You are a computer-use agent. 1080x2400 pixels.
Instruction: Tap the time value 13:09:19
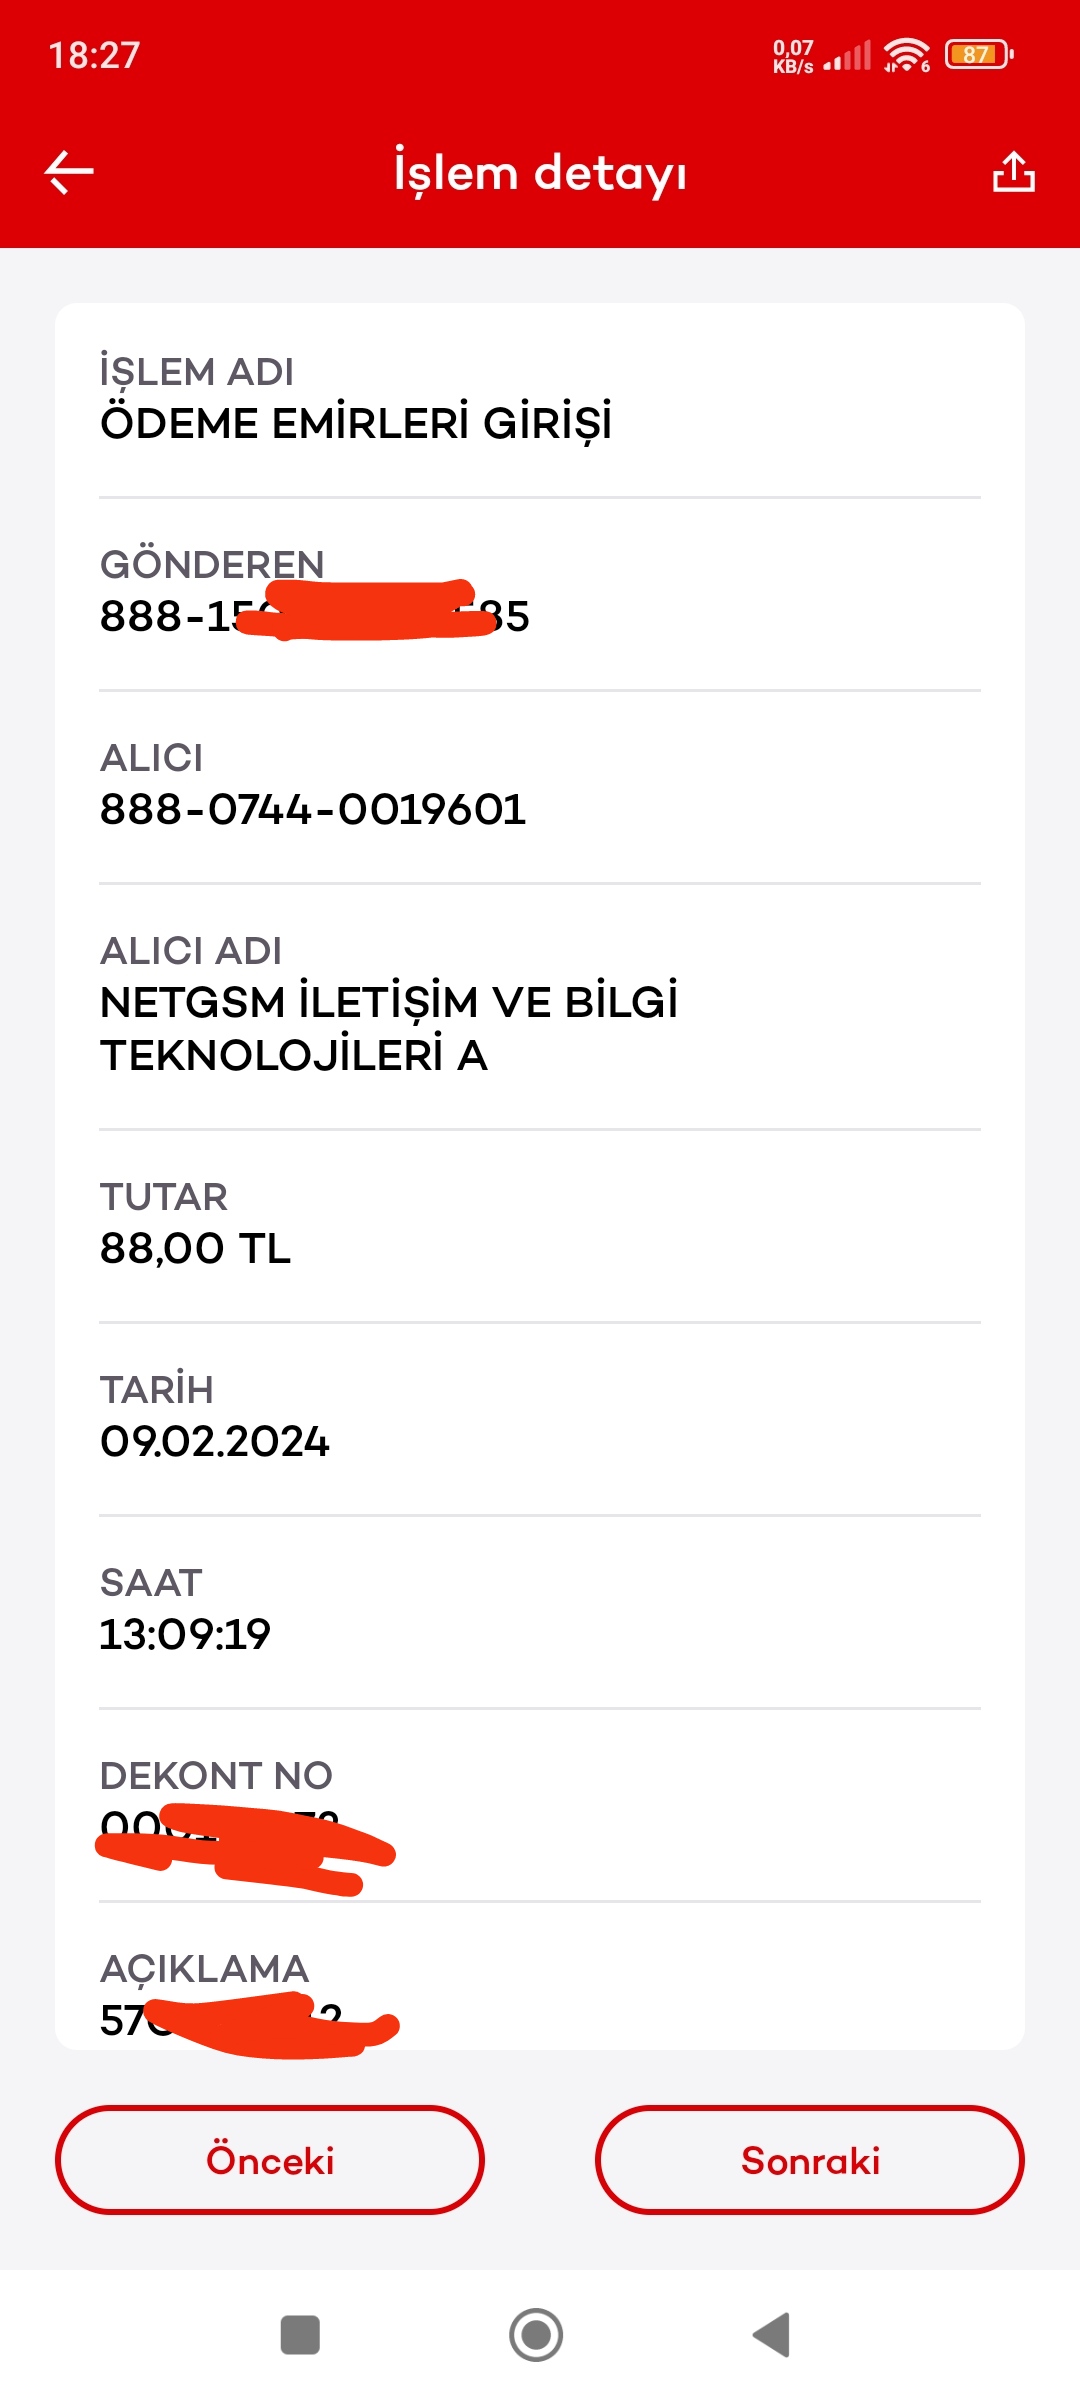pos(185,1634)
